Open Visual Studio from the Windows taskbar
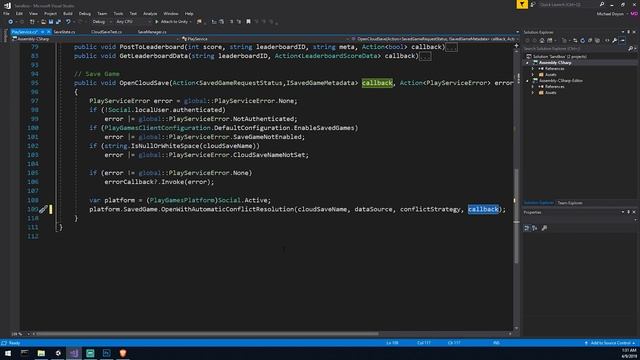Viewport: 640px width, 360px height. pos(74,353)
